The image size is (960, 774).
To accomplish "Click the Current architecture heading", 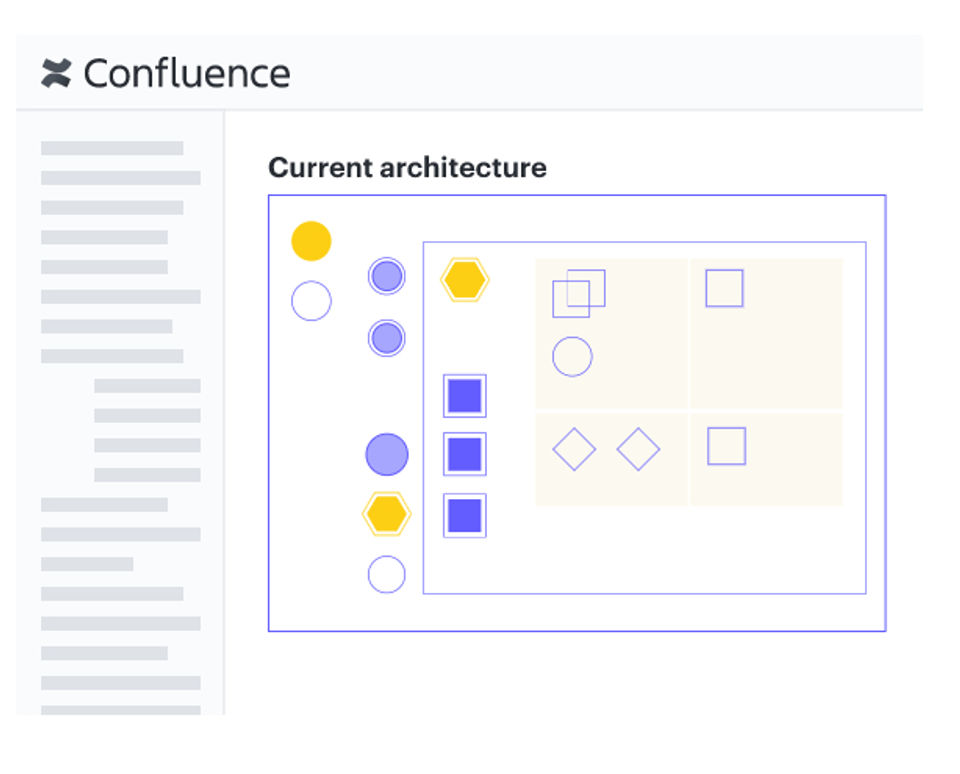I will (407, 167).
